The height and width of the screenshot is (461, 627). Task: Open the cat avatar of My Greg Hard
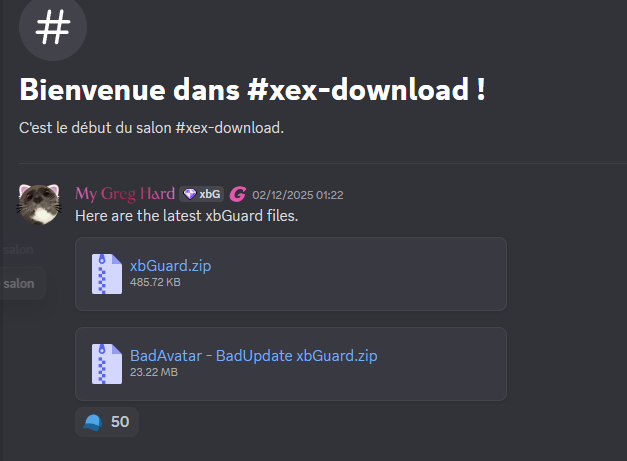pyautogui.click(x=39, y=204)
